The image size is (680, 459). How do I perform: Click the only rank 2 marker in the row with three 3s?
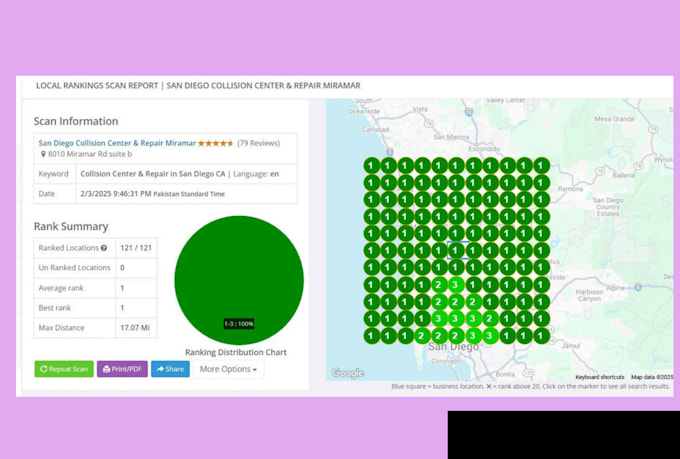click(490, 319)
